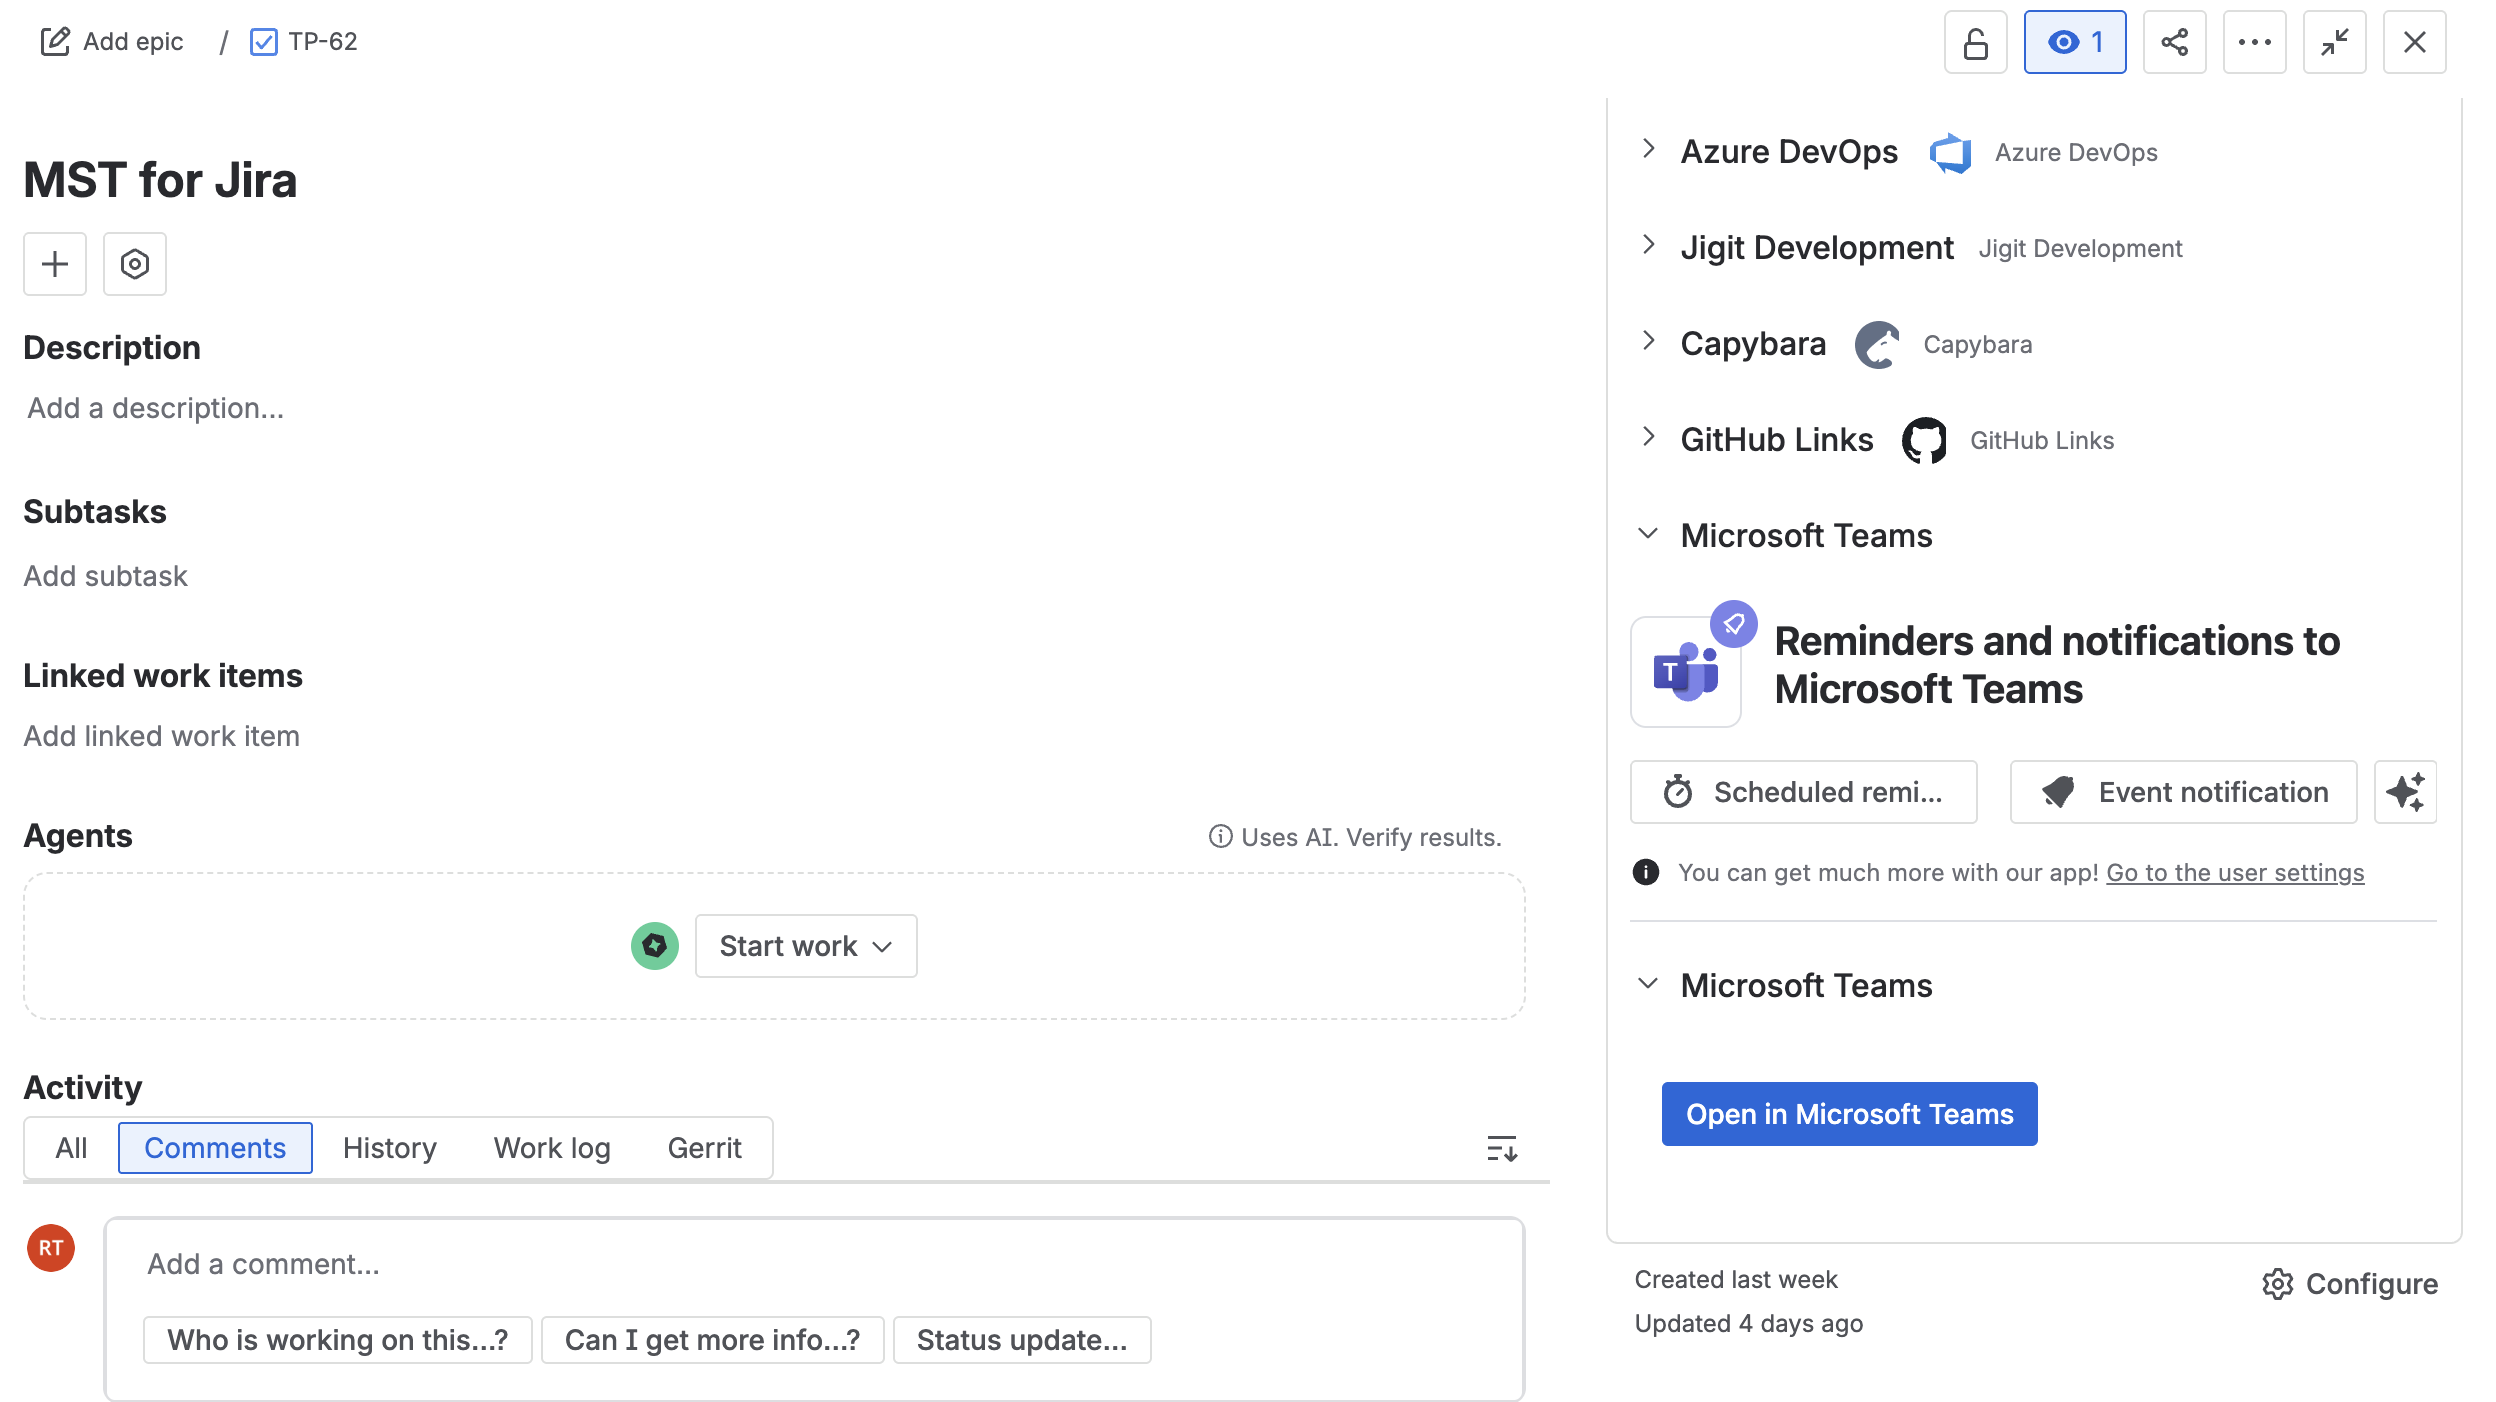Click Add linked work item
Screen dimensions: 2496x1402
click(x=162, y=736)
